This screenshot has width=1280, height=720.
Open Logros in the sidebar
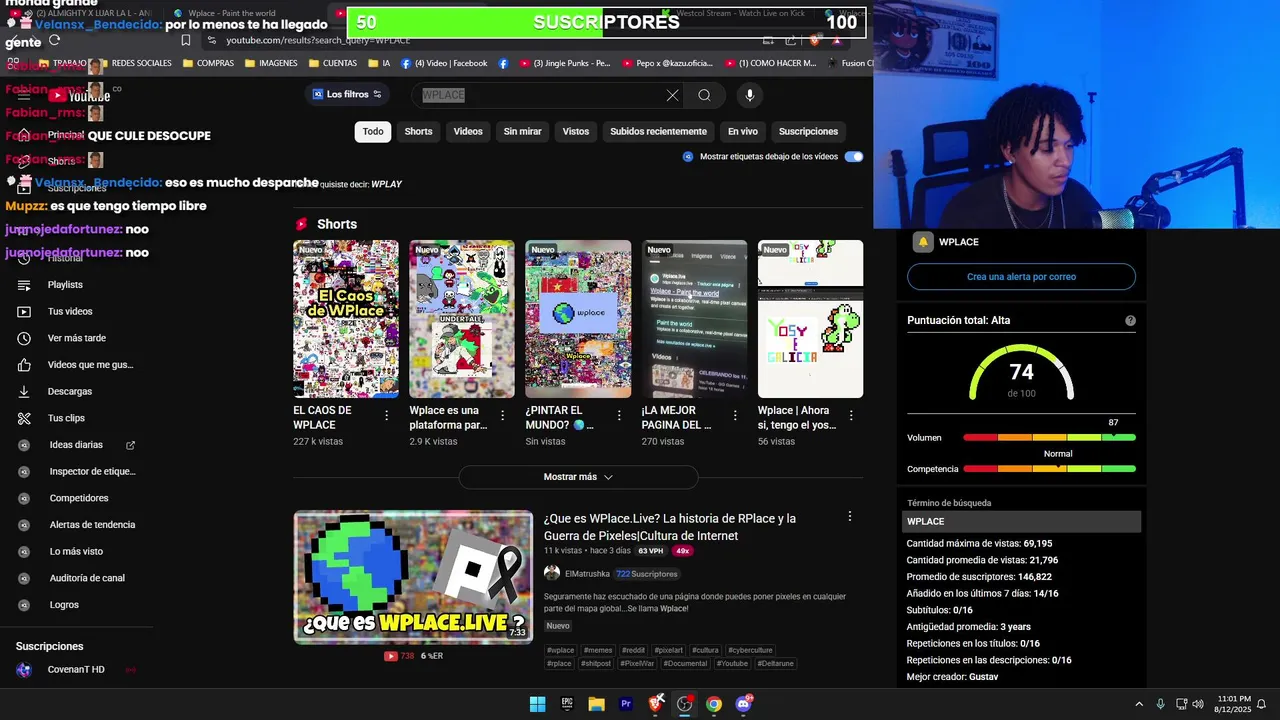tap(64, 605)
